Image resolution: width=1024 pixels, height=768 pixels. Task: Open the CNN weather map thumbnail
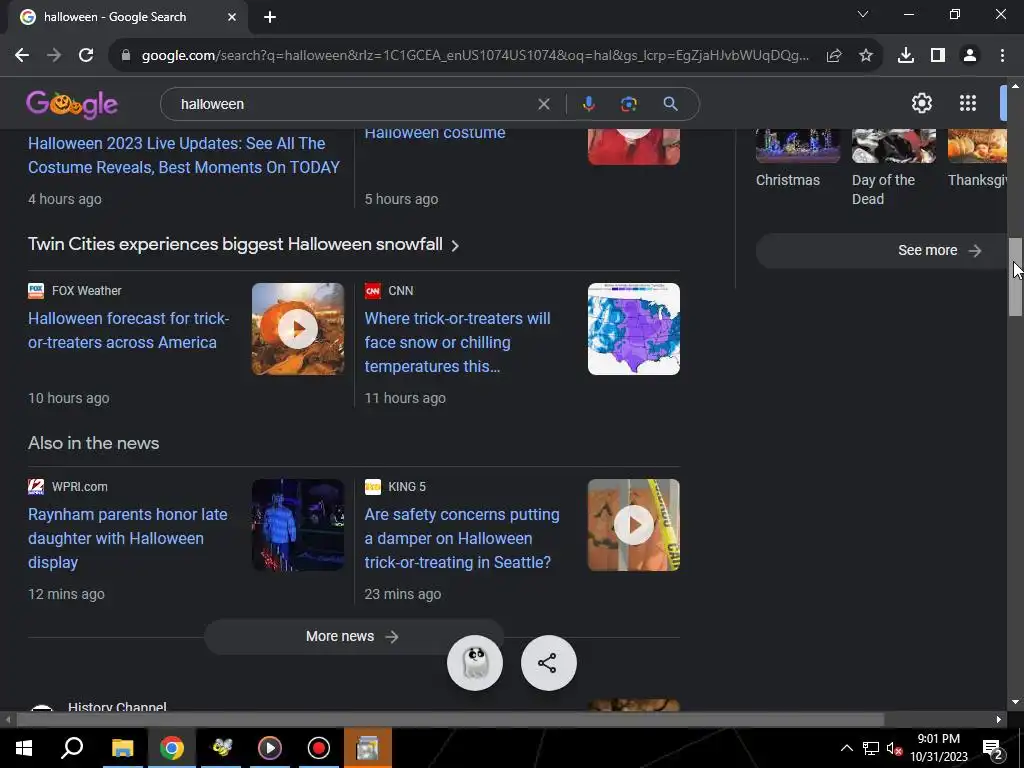click(x=633, y=328)
